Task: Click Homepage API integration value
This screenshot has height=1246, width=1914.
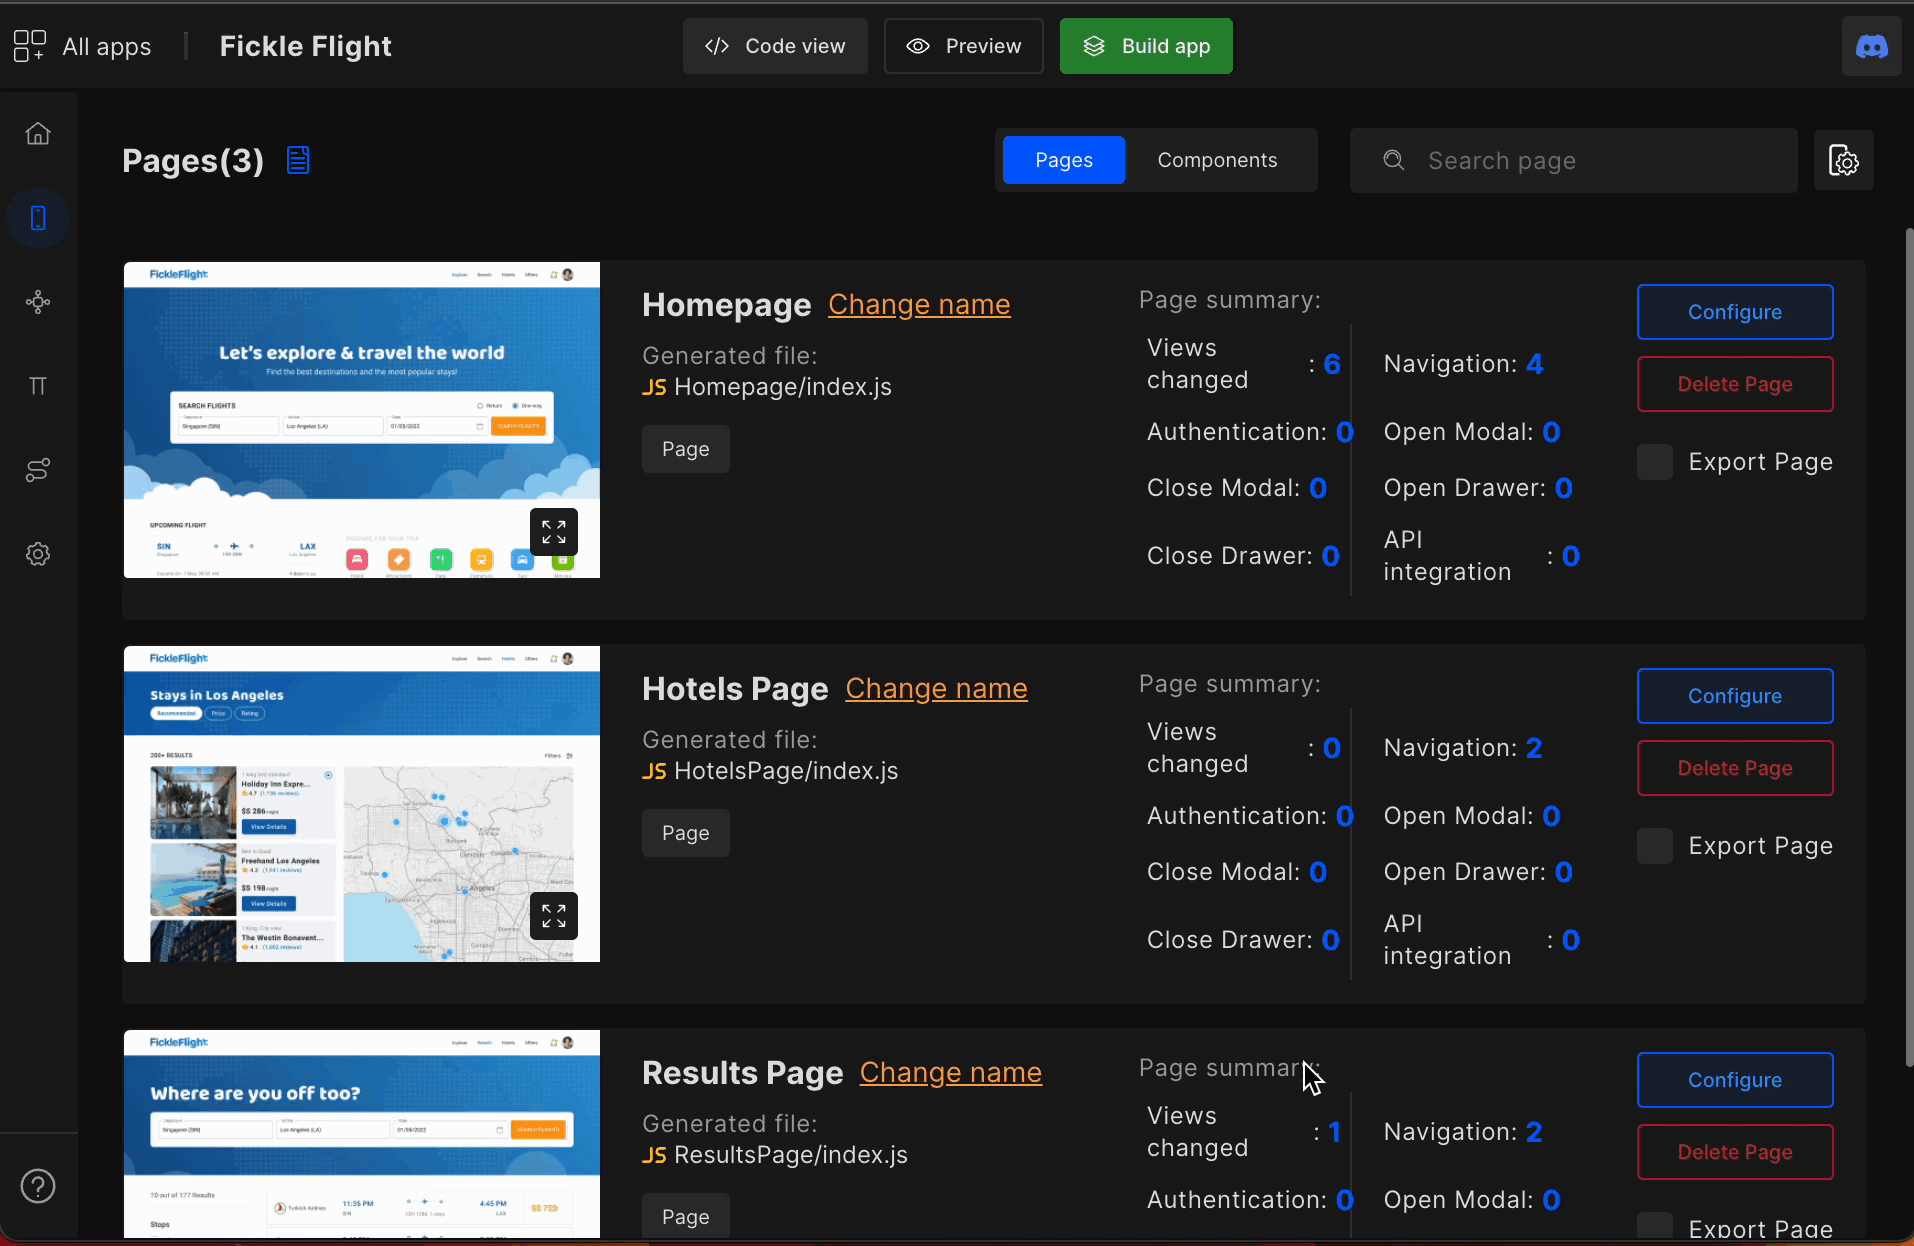Action: click(x=1571, y=556)
